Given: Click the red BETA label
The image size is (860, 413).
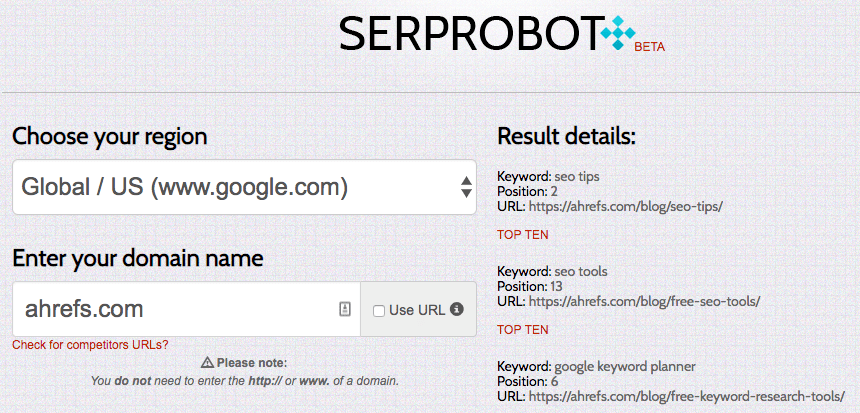Looking at the screenshot, I should [x=649, y=46].
